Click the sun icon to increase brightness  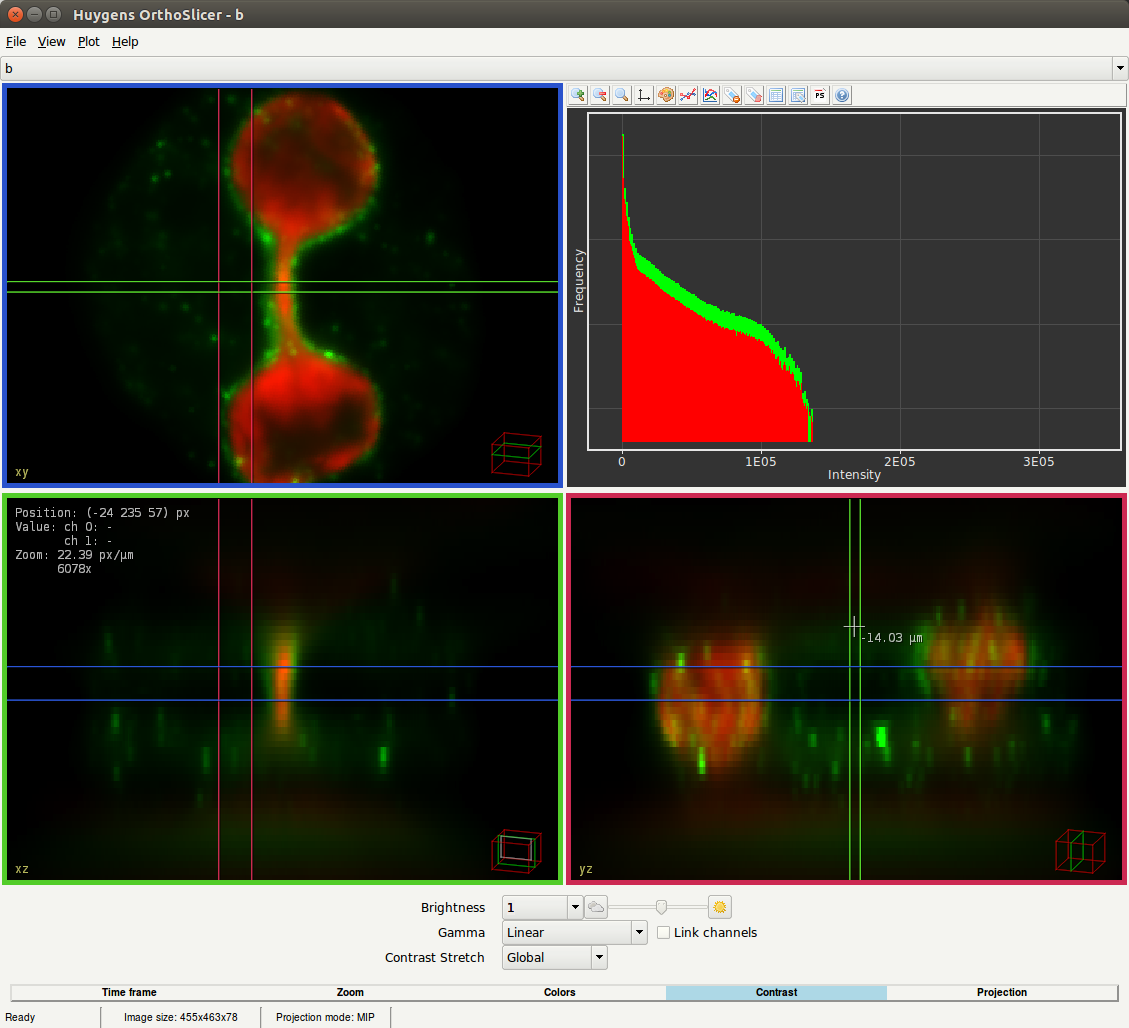pyautogui.click(x=720, y=908)
